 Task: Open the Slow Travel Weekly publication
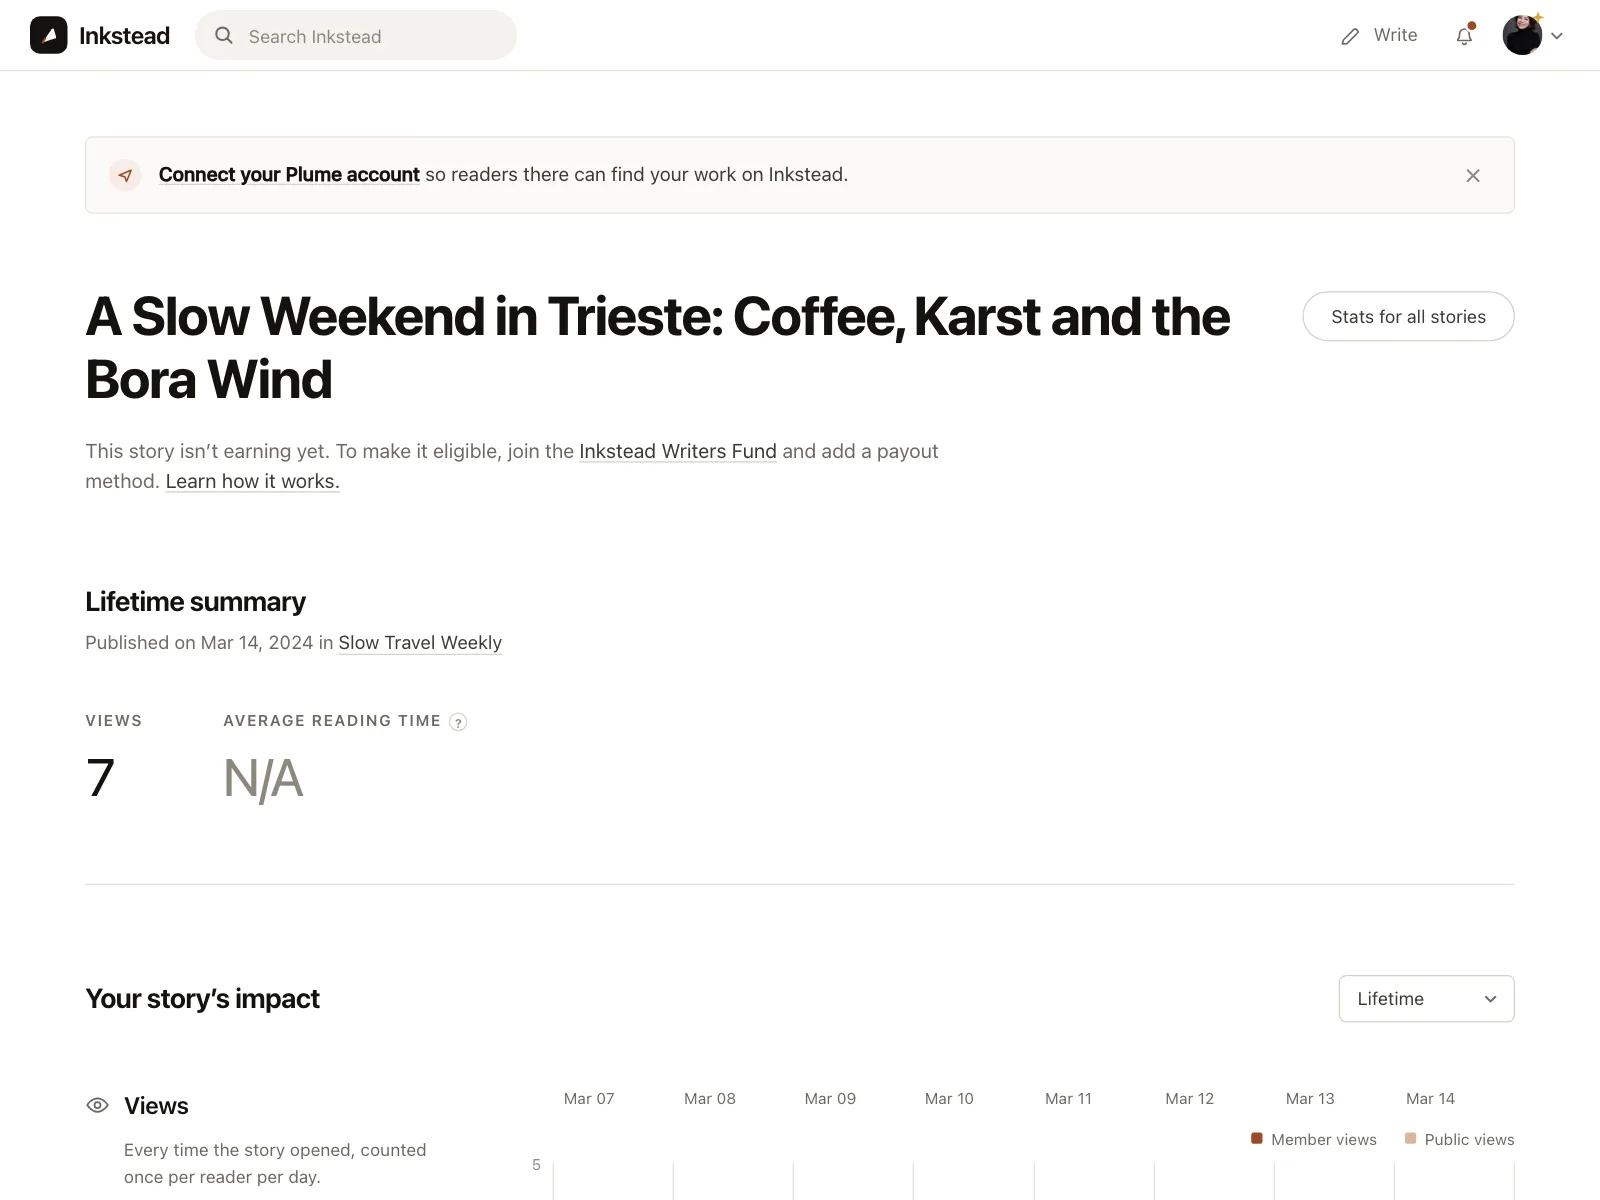[x=420, y=643]
